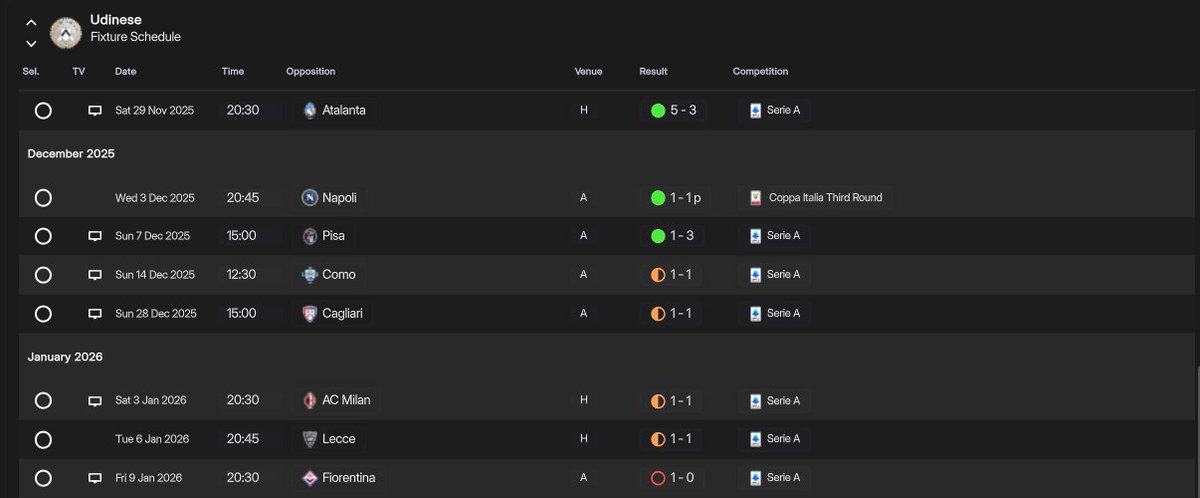Image resolution: width=1200 pixels, height=498 pixels.
Task: Go to previous team with up chevron
Action: click(x=31, y=22)
